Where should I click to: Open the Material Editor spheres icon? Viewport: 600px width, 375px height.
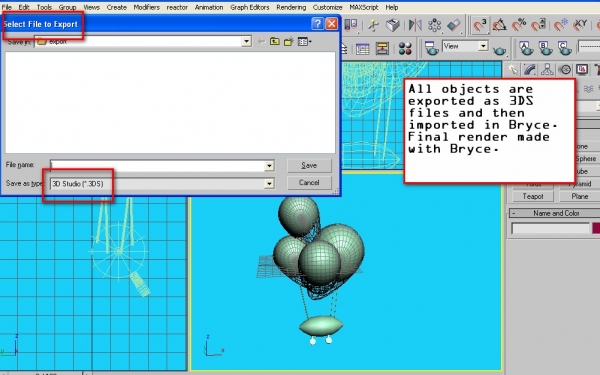pyautogui.click(x=405, y=49)
